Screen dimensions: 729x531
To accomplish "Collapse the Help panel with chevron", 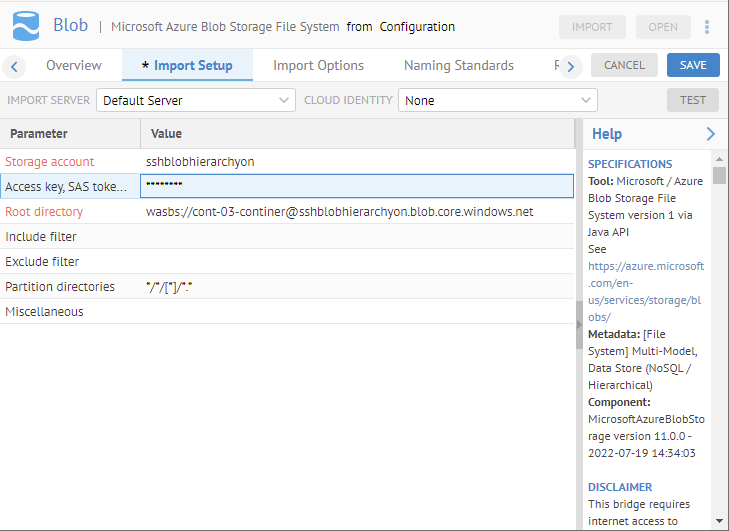I will click(710, 134).
